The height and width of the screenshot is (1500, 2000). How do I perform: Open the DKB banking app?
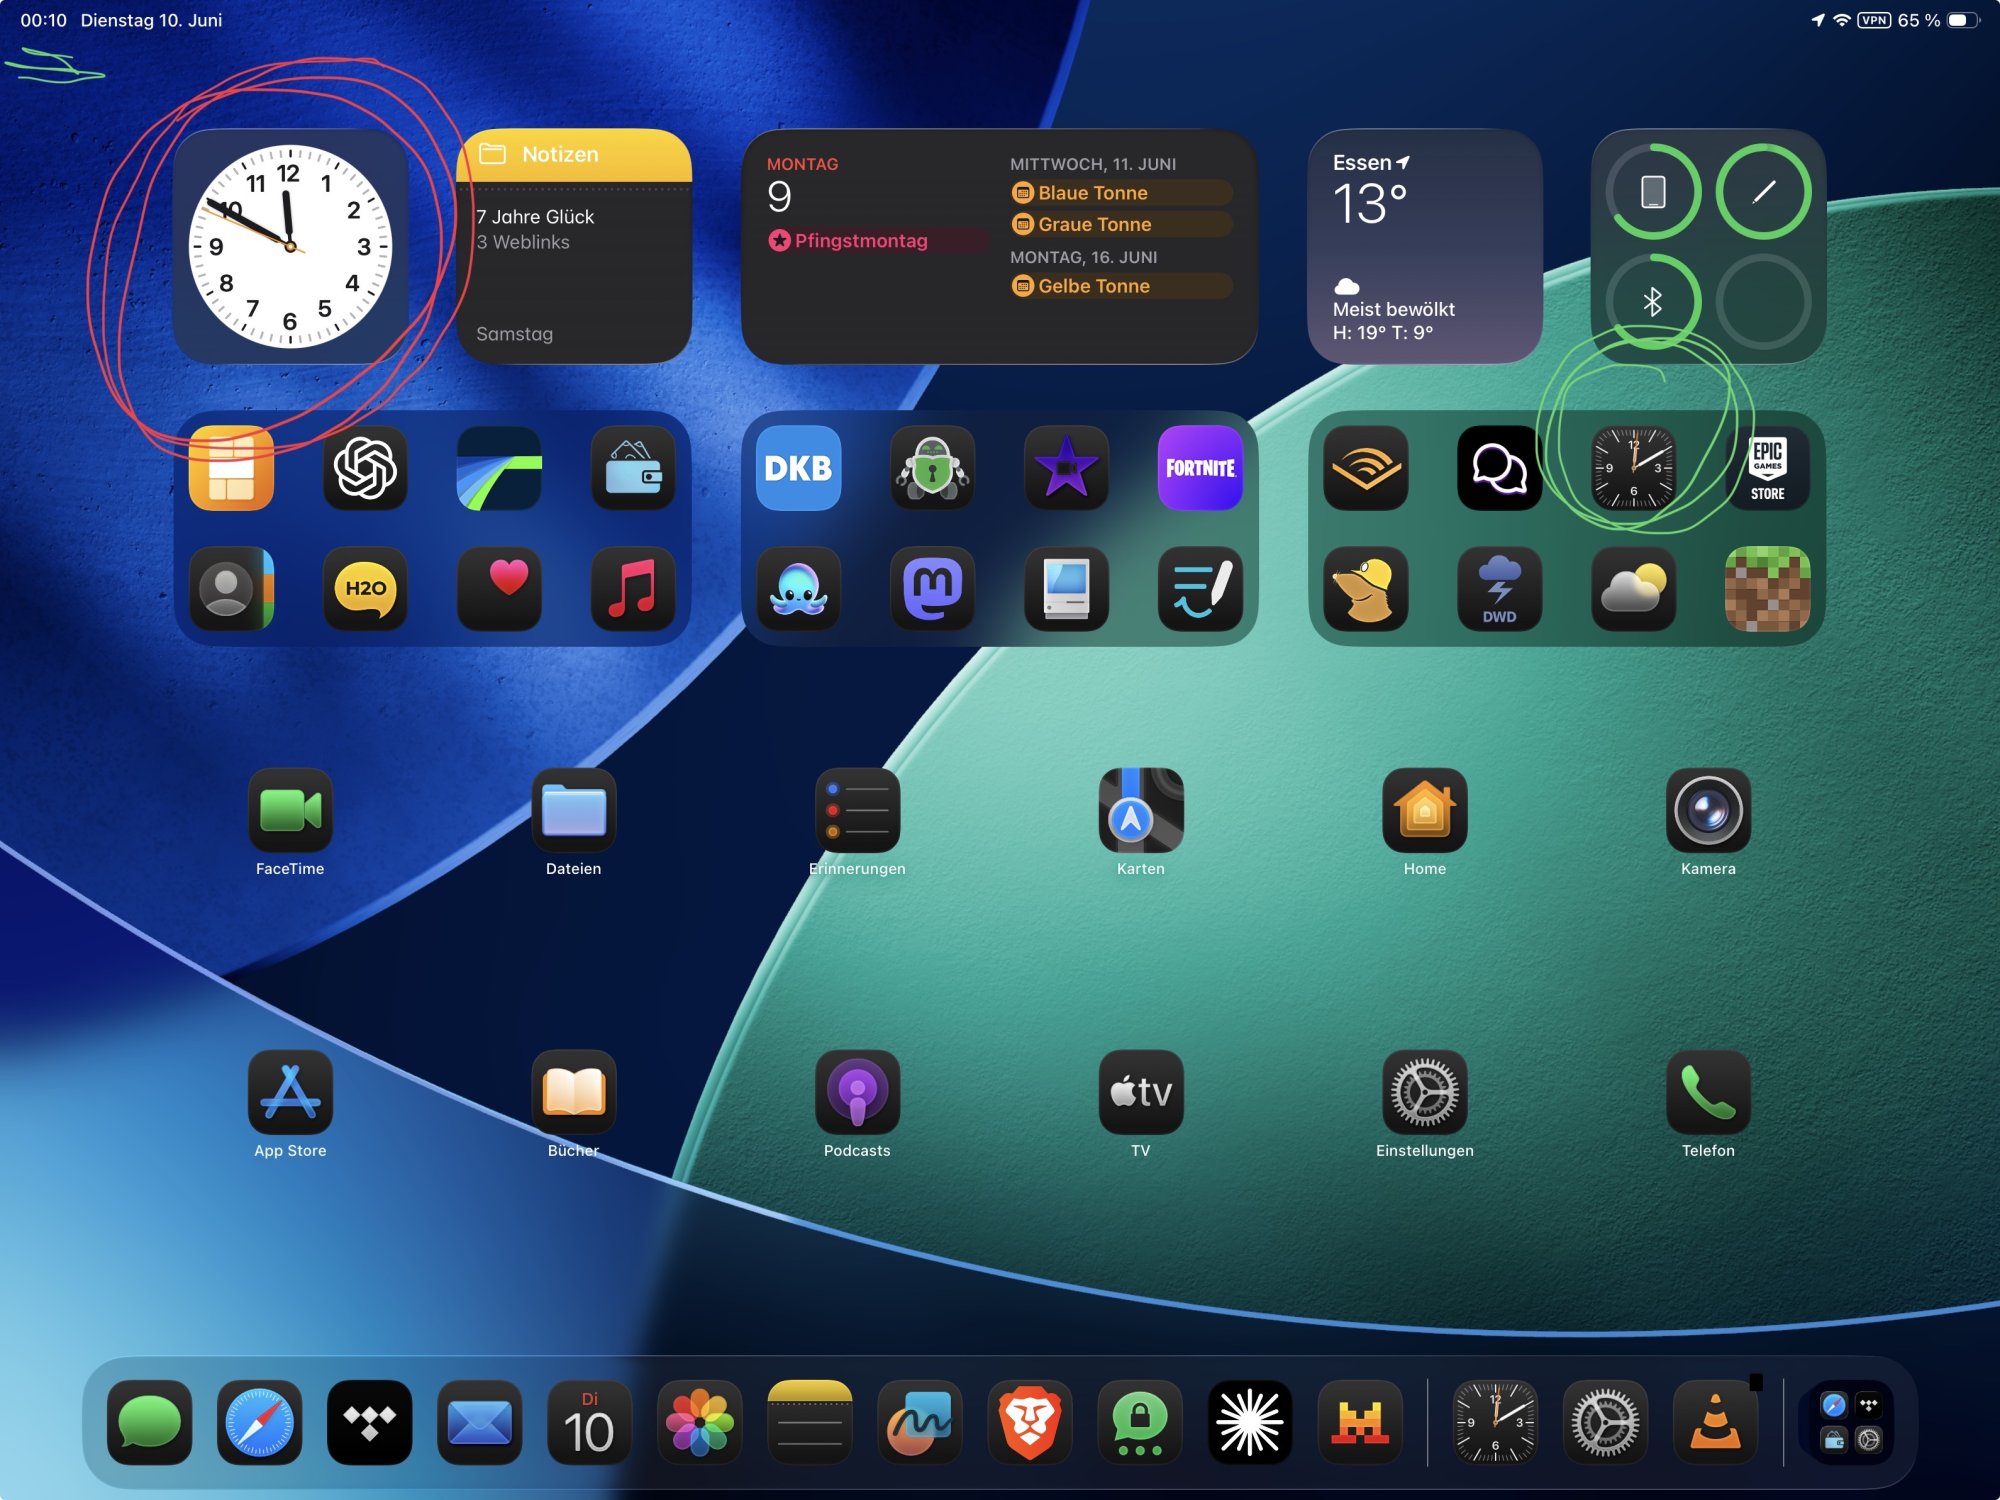coord(798,468)
